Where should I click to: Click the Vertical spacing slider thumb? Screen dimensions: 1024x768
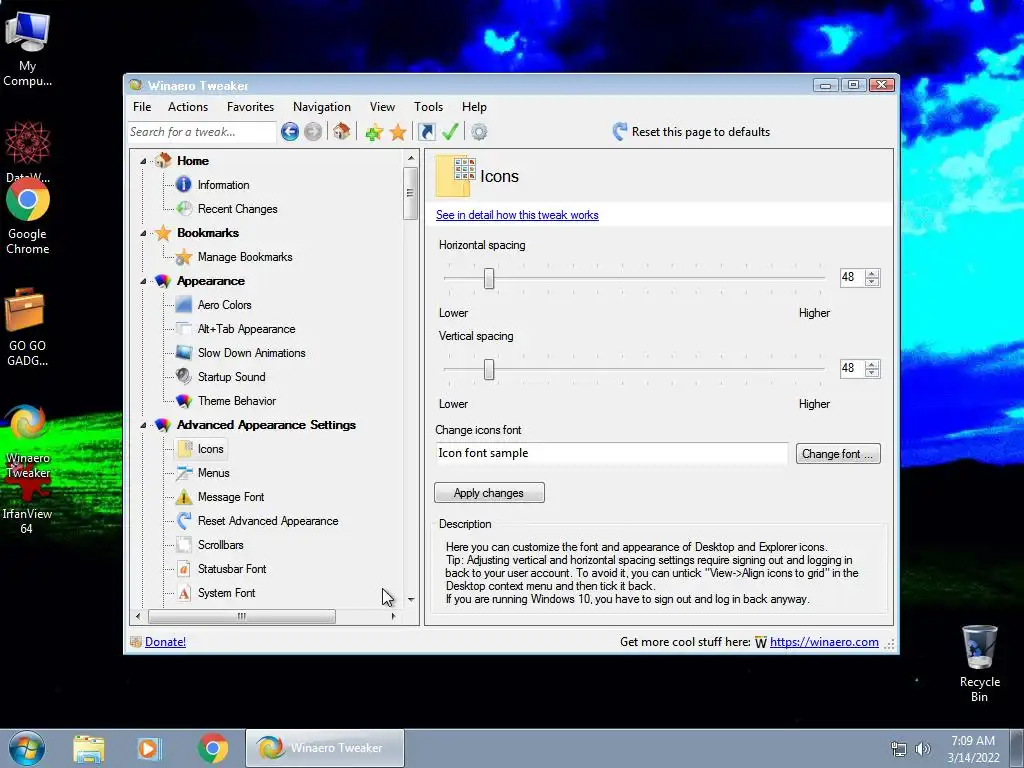[488, 370]
